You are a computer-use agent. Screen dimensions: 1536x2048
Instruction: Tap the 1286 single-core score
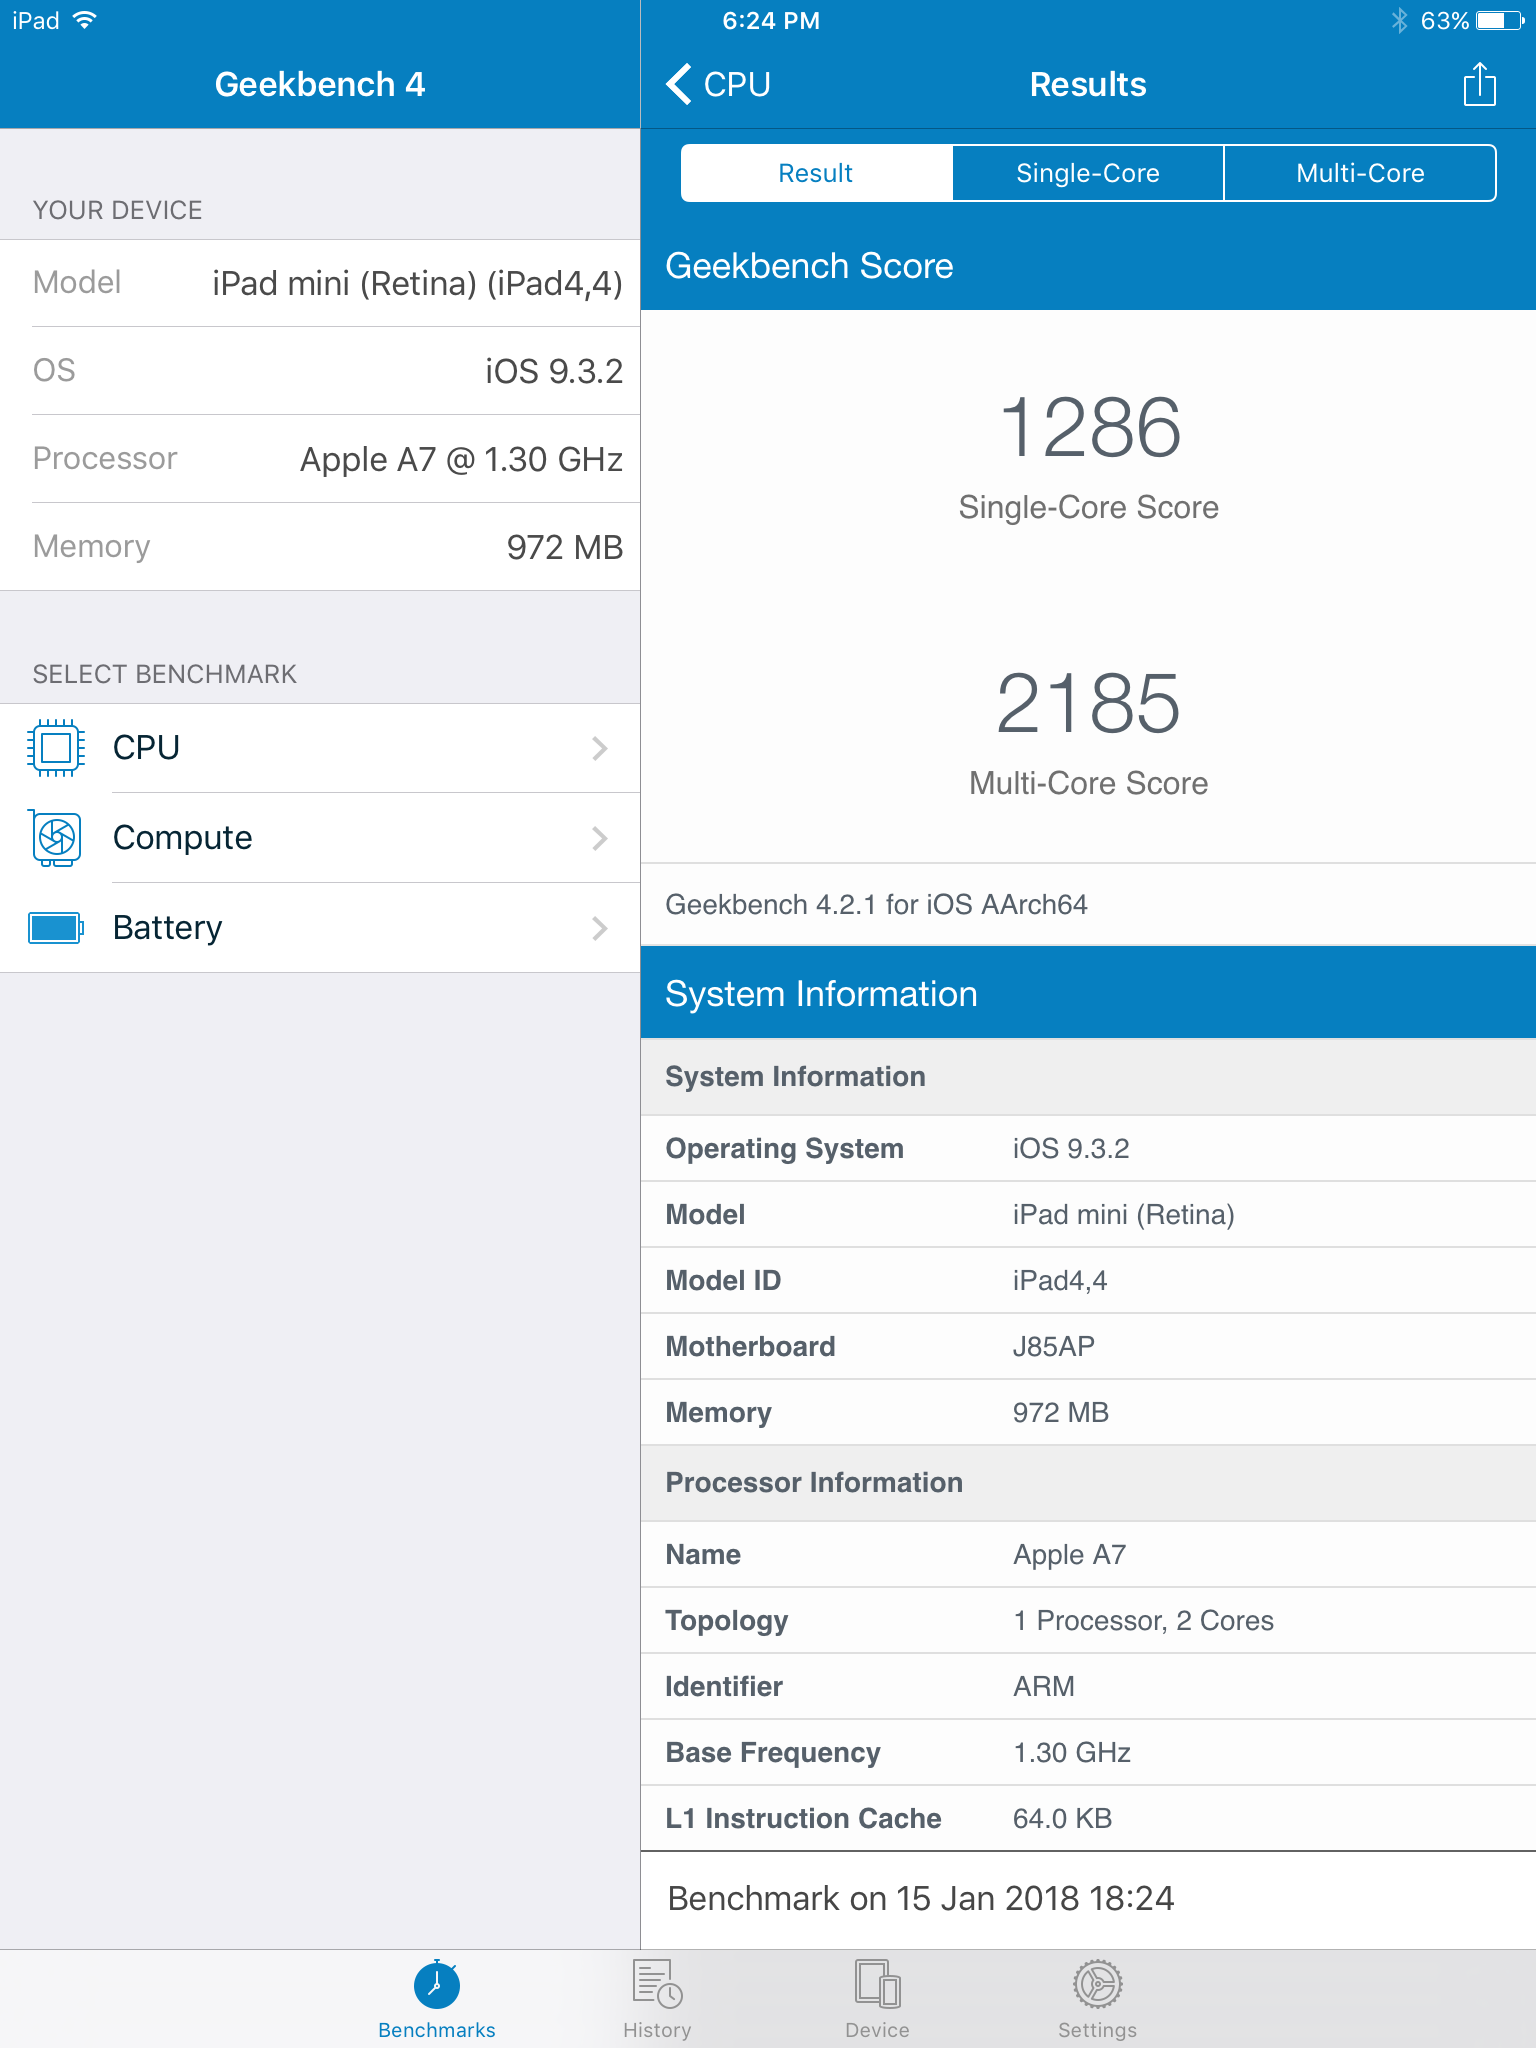point(1089,427)
